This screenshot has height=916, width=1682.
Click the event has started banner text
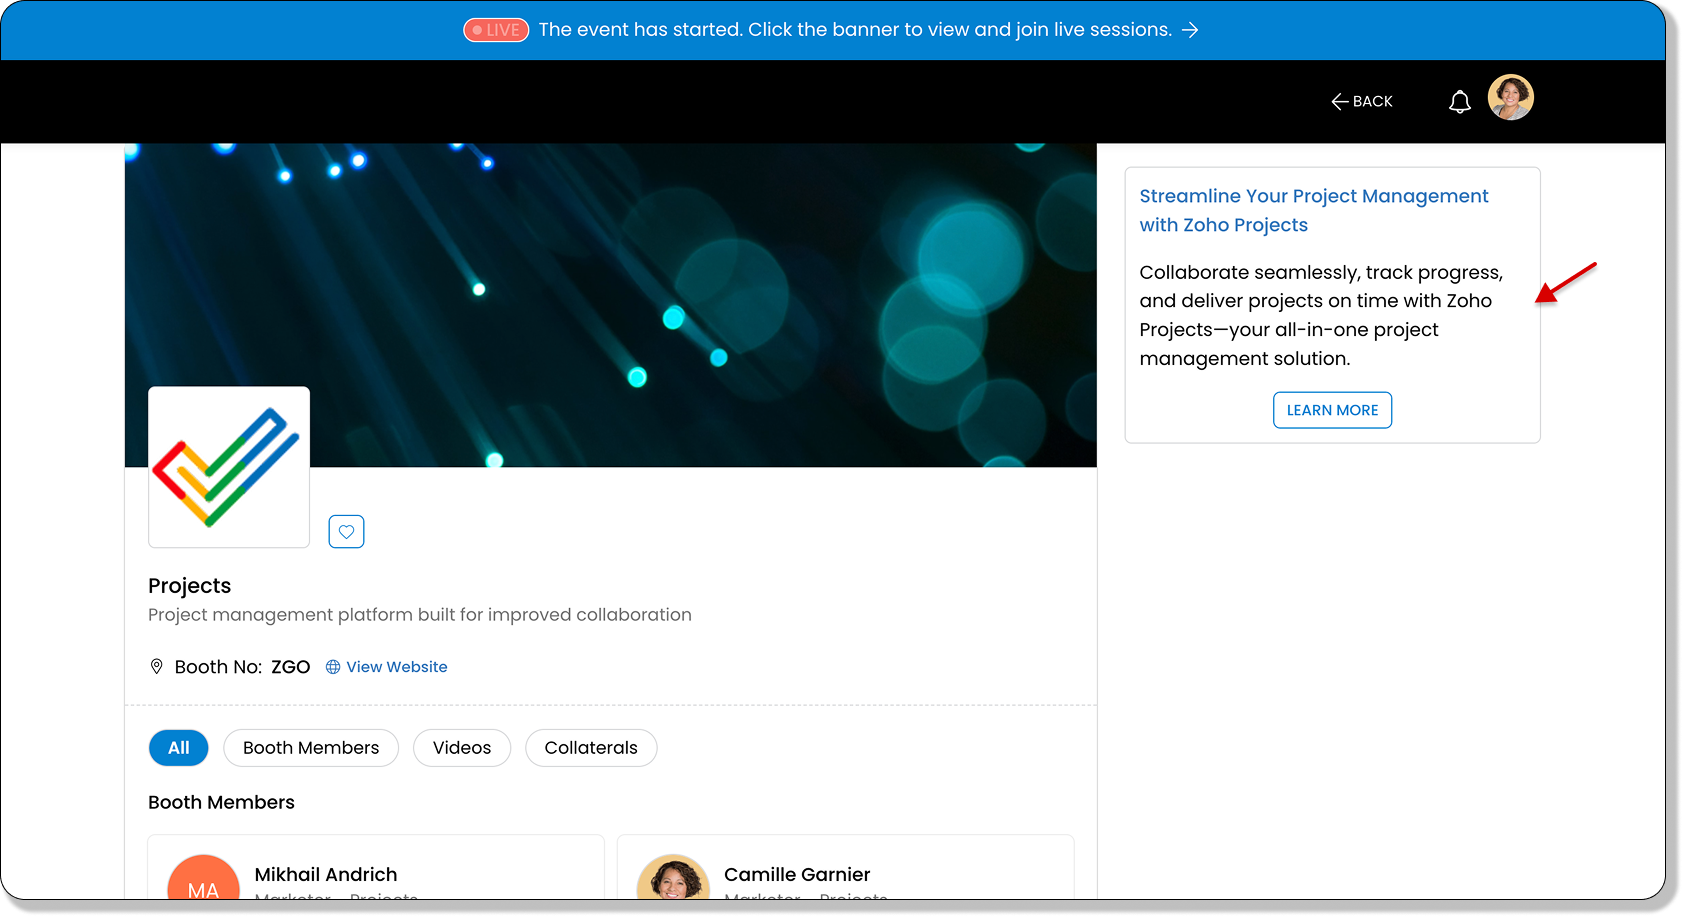pos(855,30)
